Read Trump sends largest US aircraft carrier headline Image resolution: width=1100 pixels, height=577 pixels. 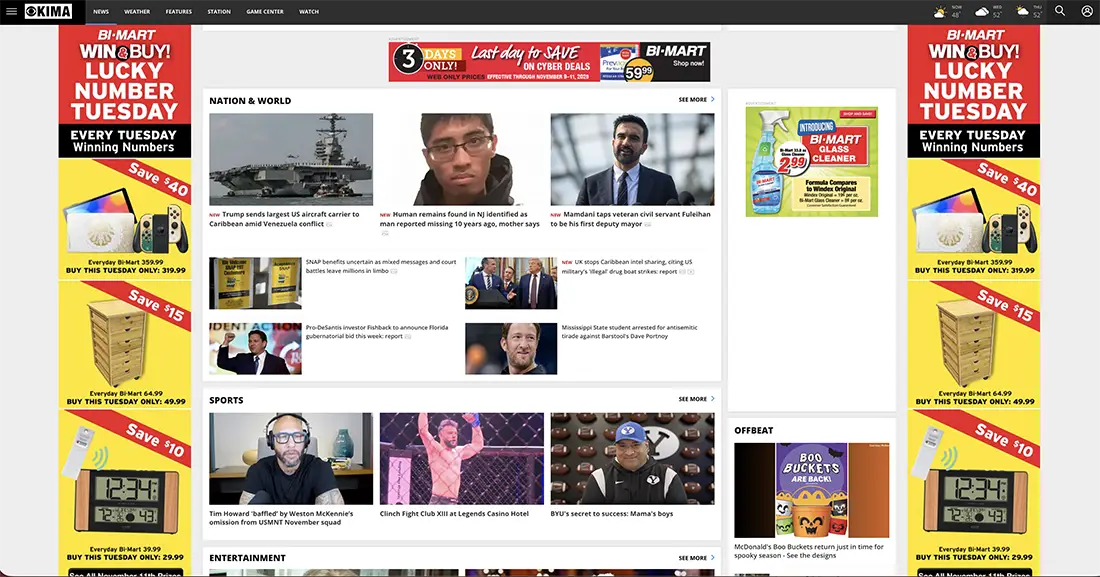[x=284, y=219]
